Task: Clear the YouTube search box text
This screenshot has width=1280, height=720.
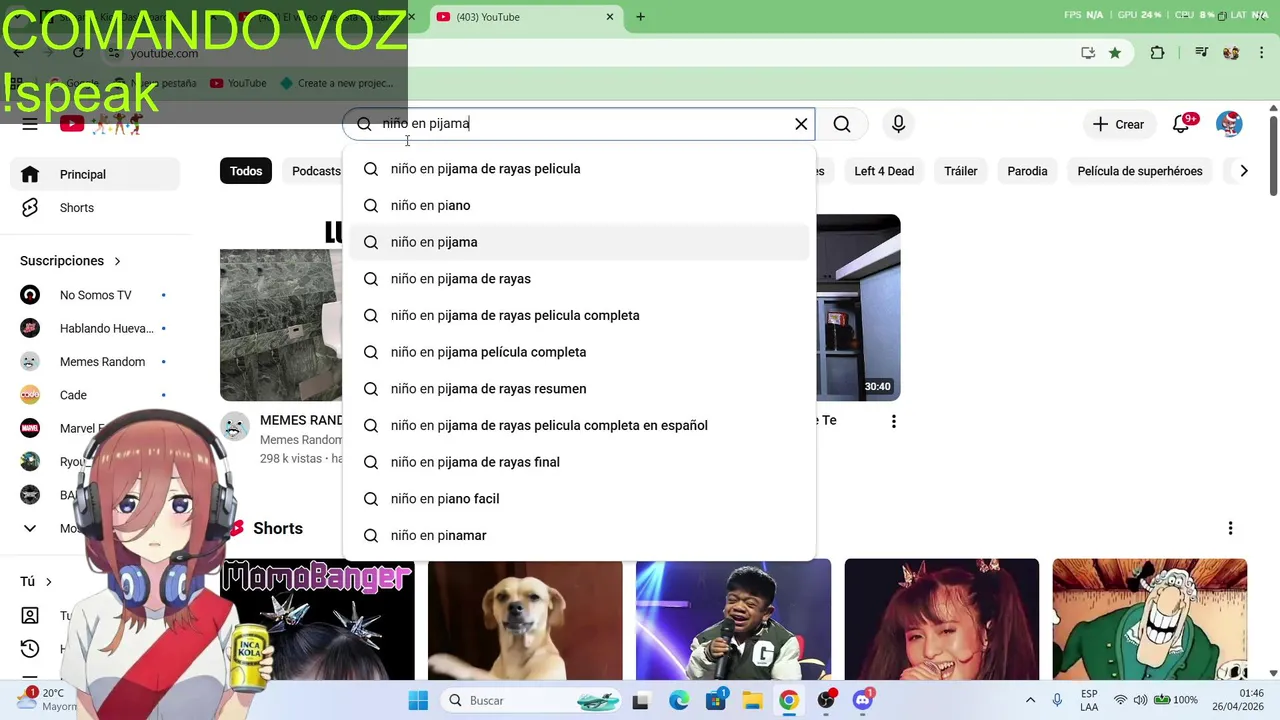Action: (x=801, y=124)
